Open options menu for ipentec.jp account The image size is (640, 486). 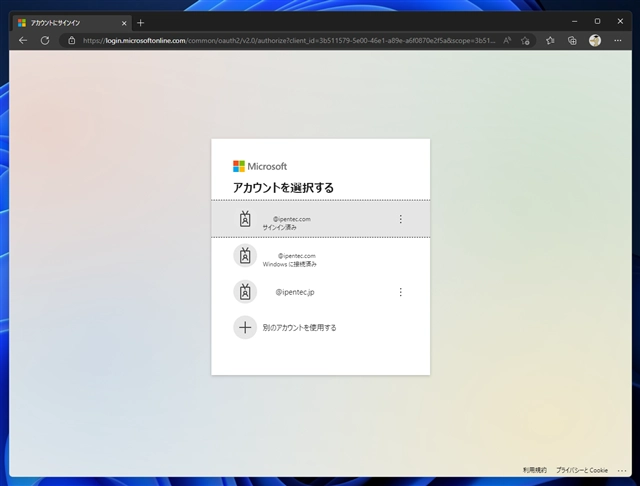tap(400, 292)
